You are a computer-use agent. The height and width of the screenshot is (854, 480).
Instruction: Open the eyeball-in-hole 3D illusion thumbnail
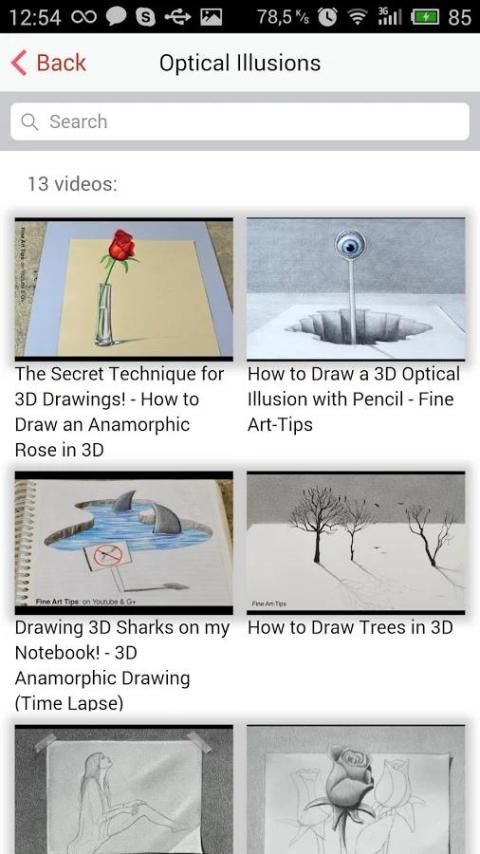(356, 289)
